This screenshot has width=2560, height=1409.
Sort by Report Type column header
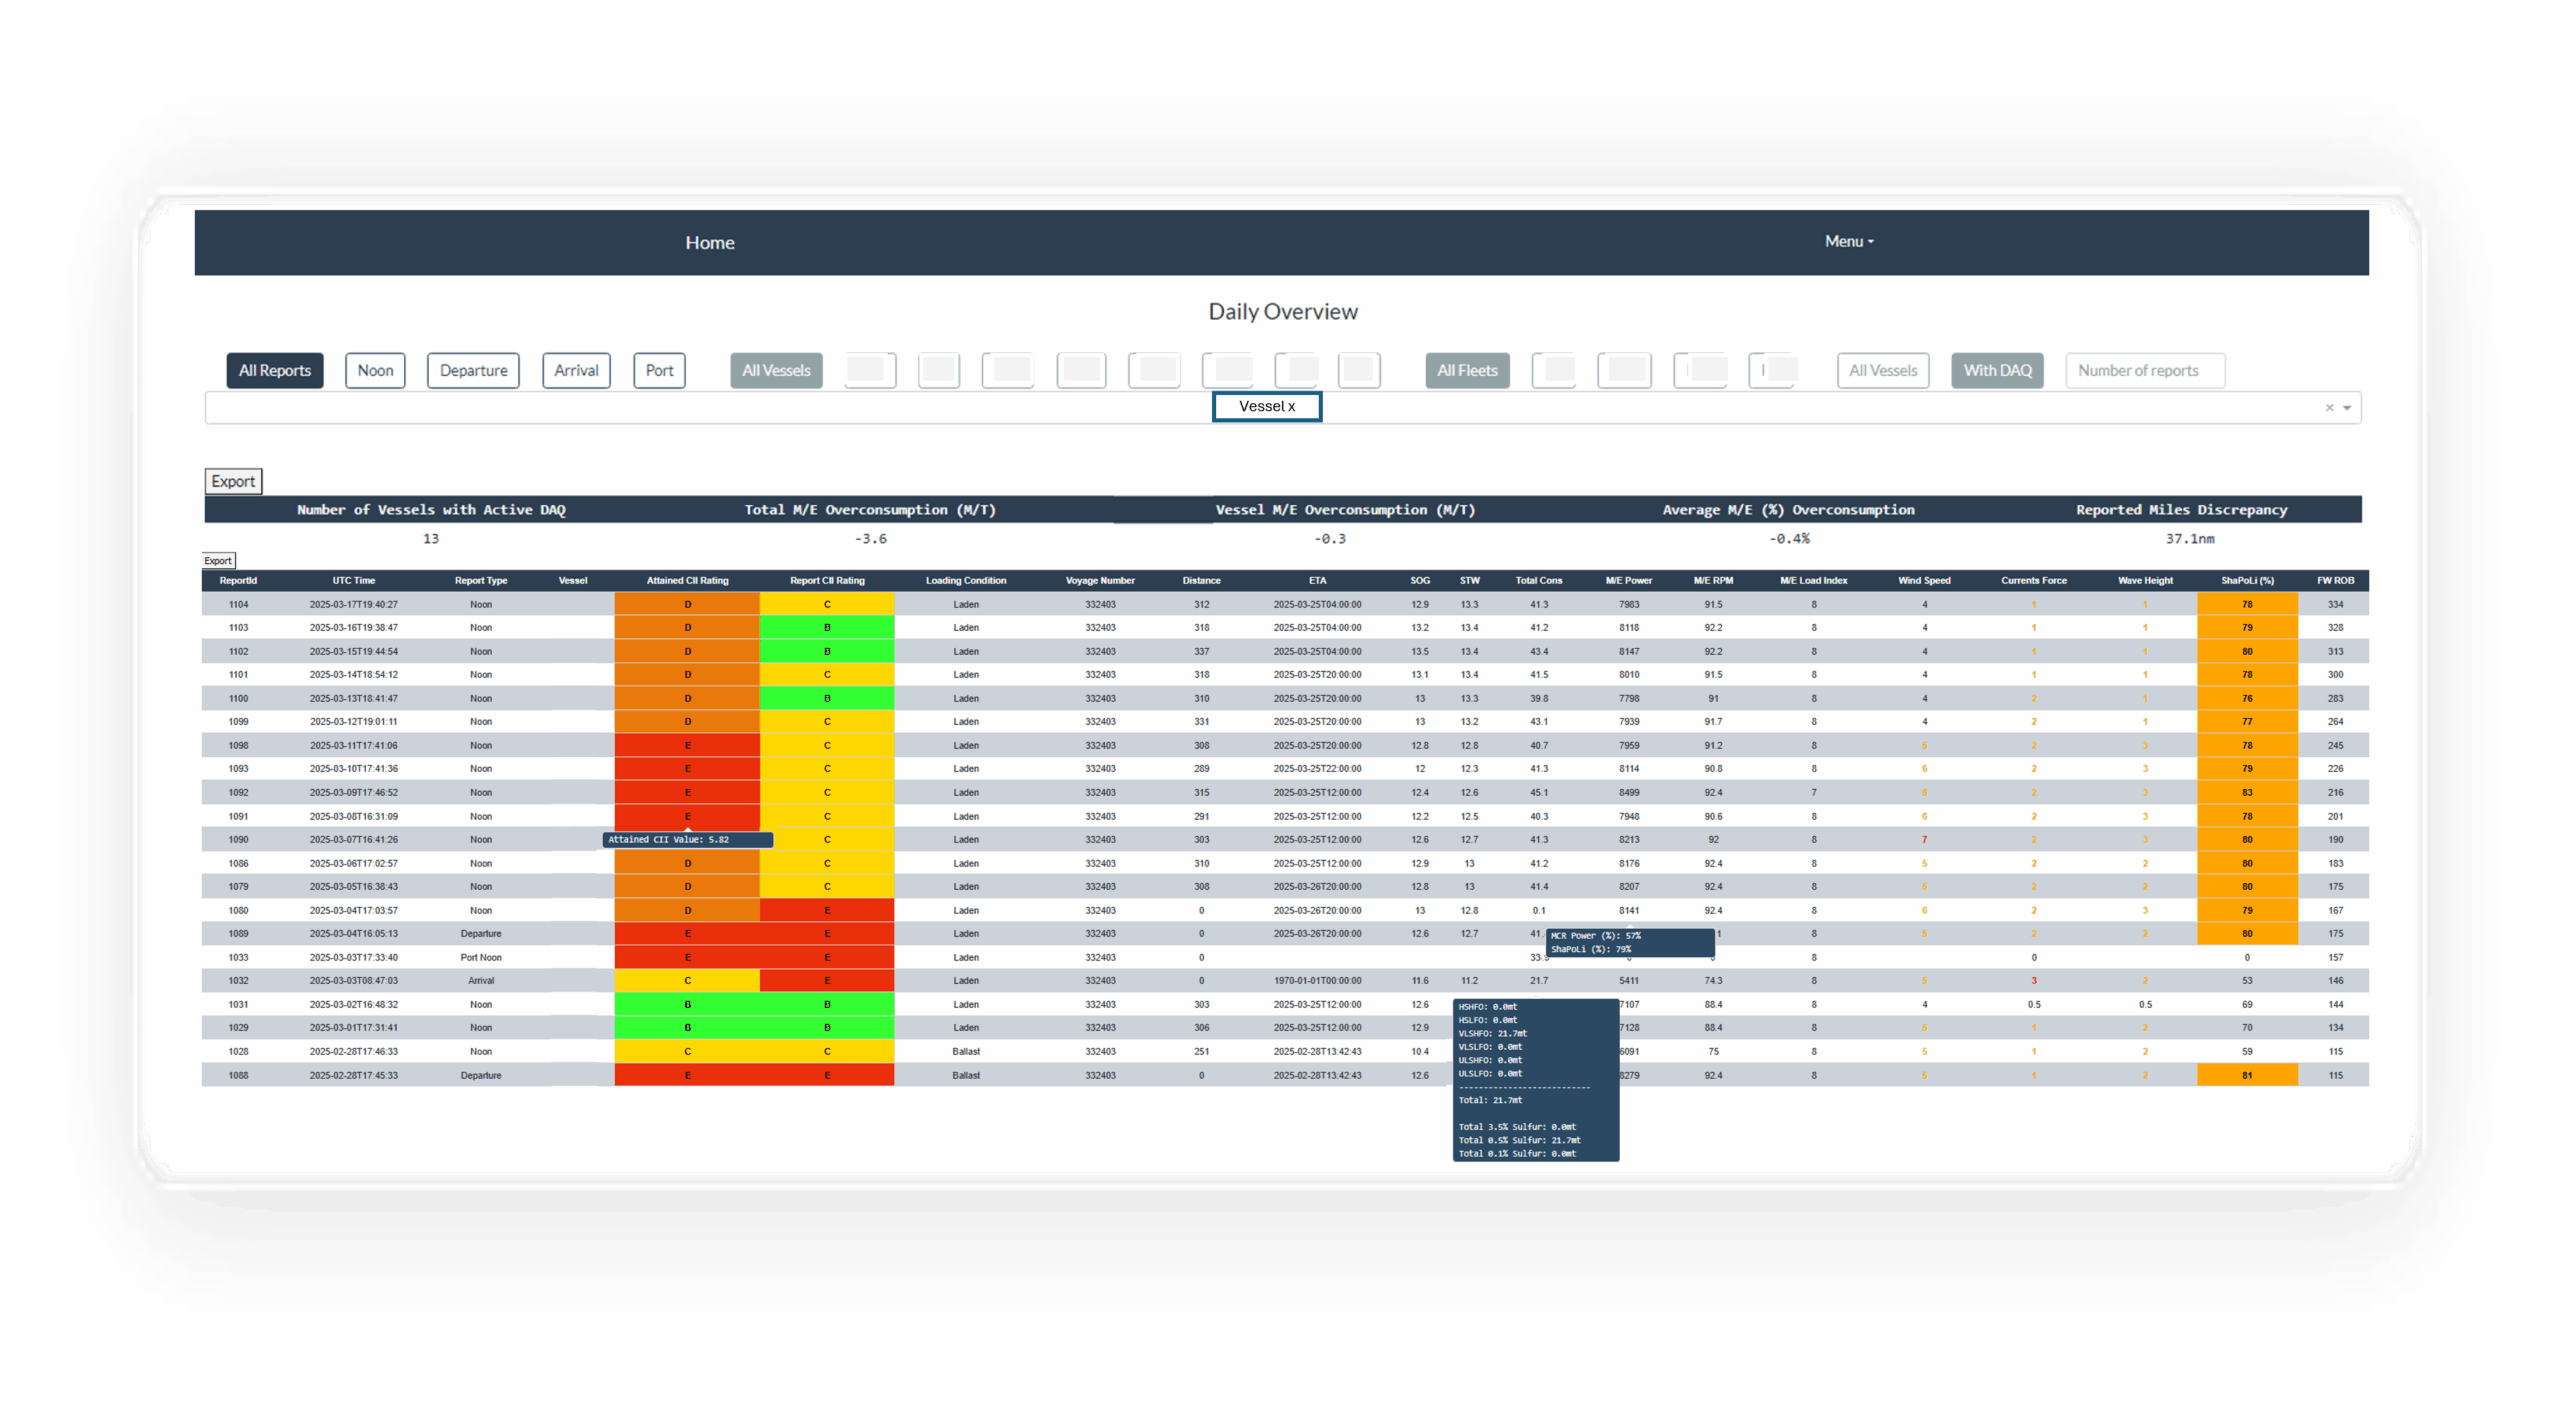pos(481,581)
